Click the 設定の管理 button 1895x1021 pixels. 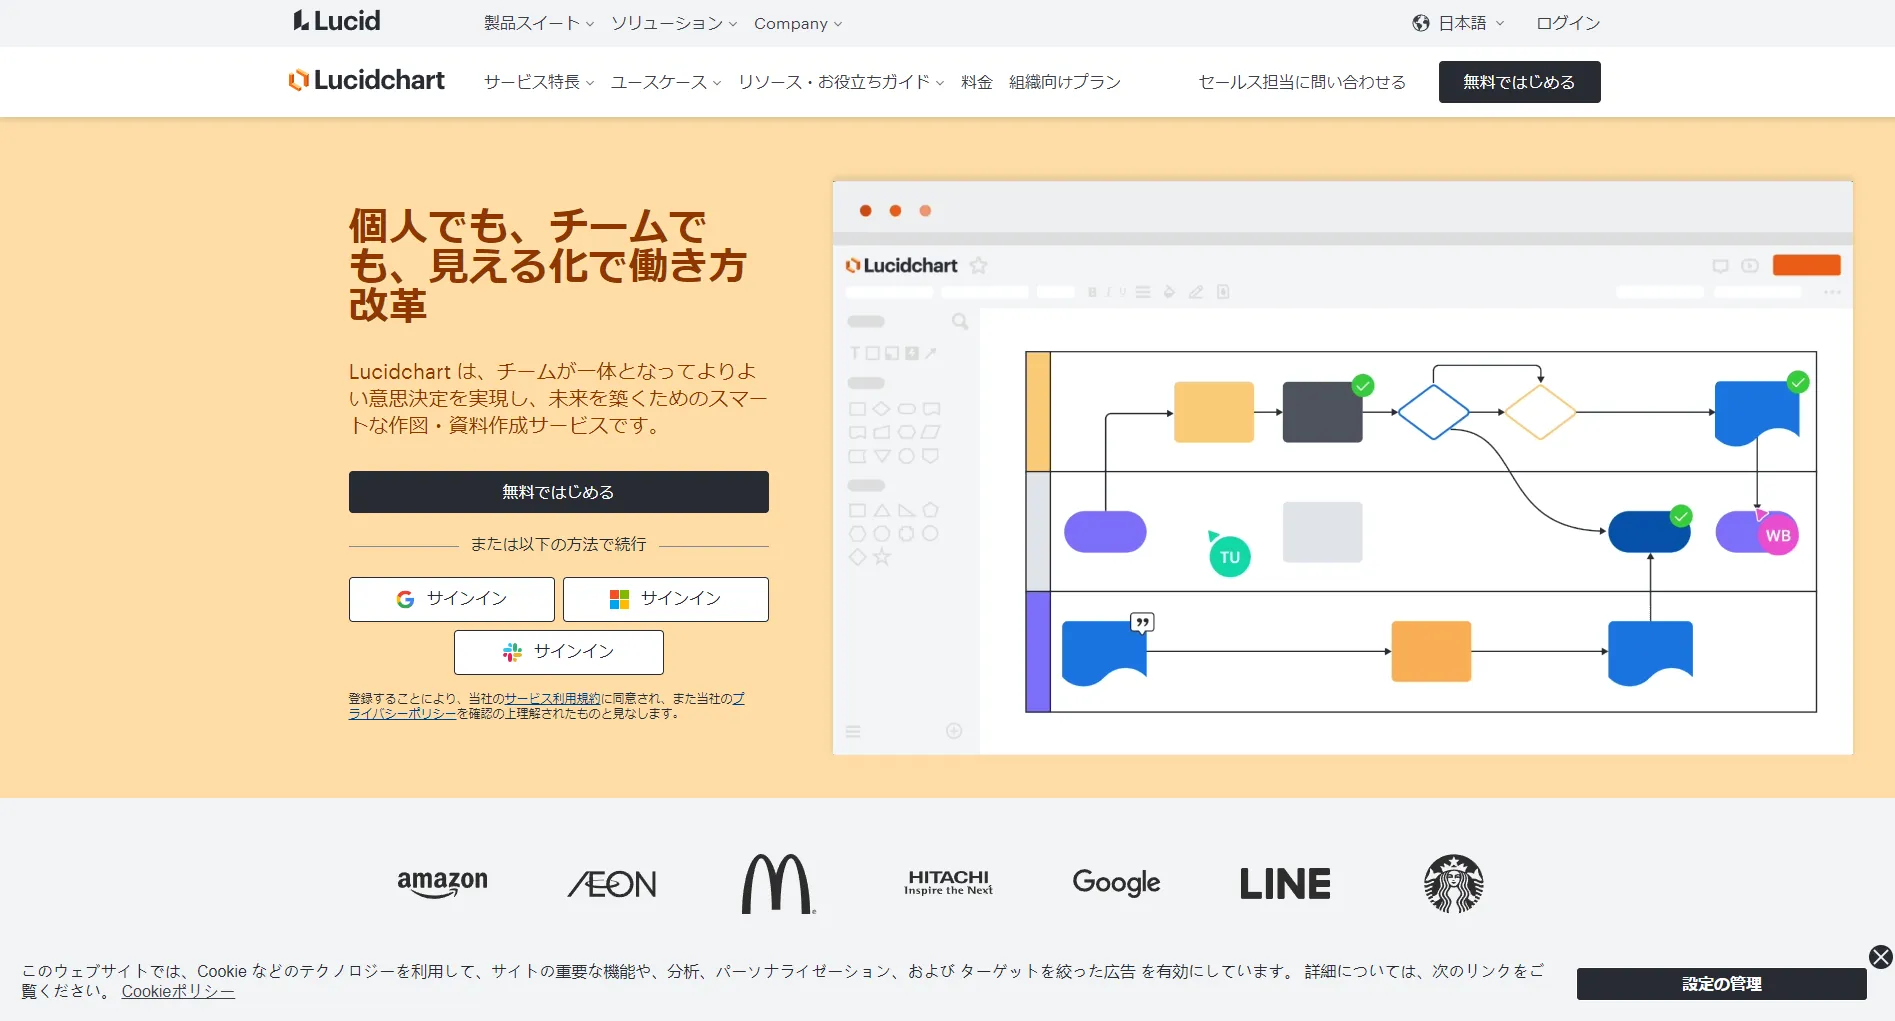click(x=1721, y=984)
